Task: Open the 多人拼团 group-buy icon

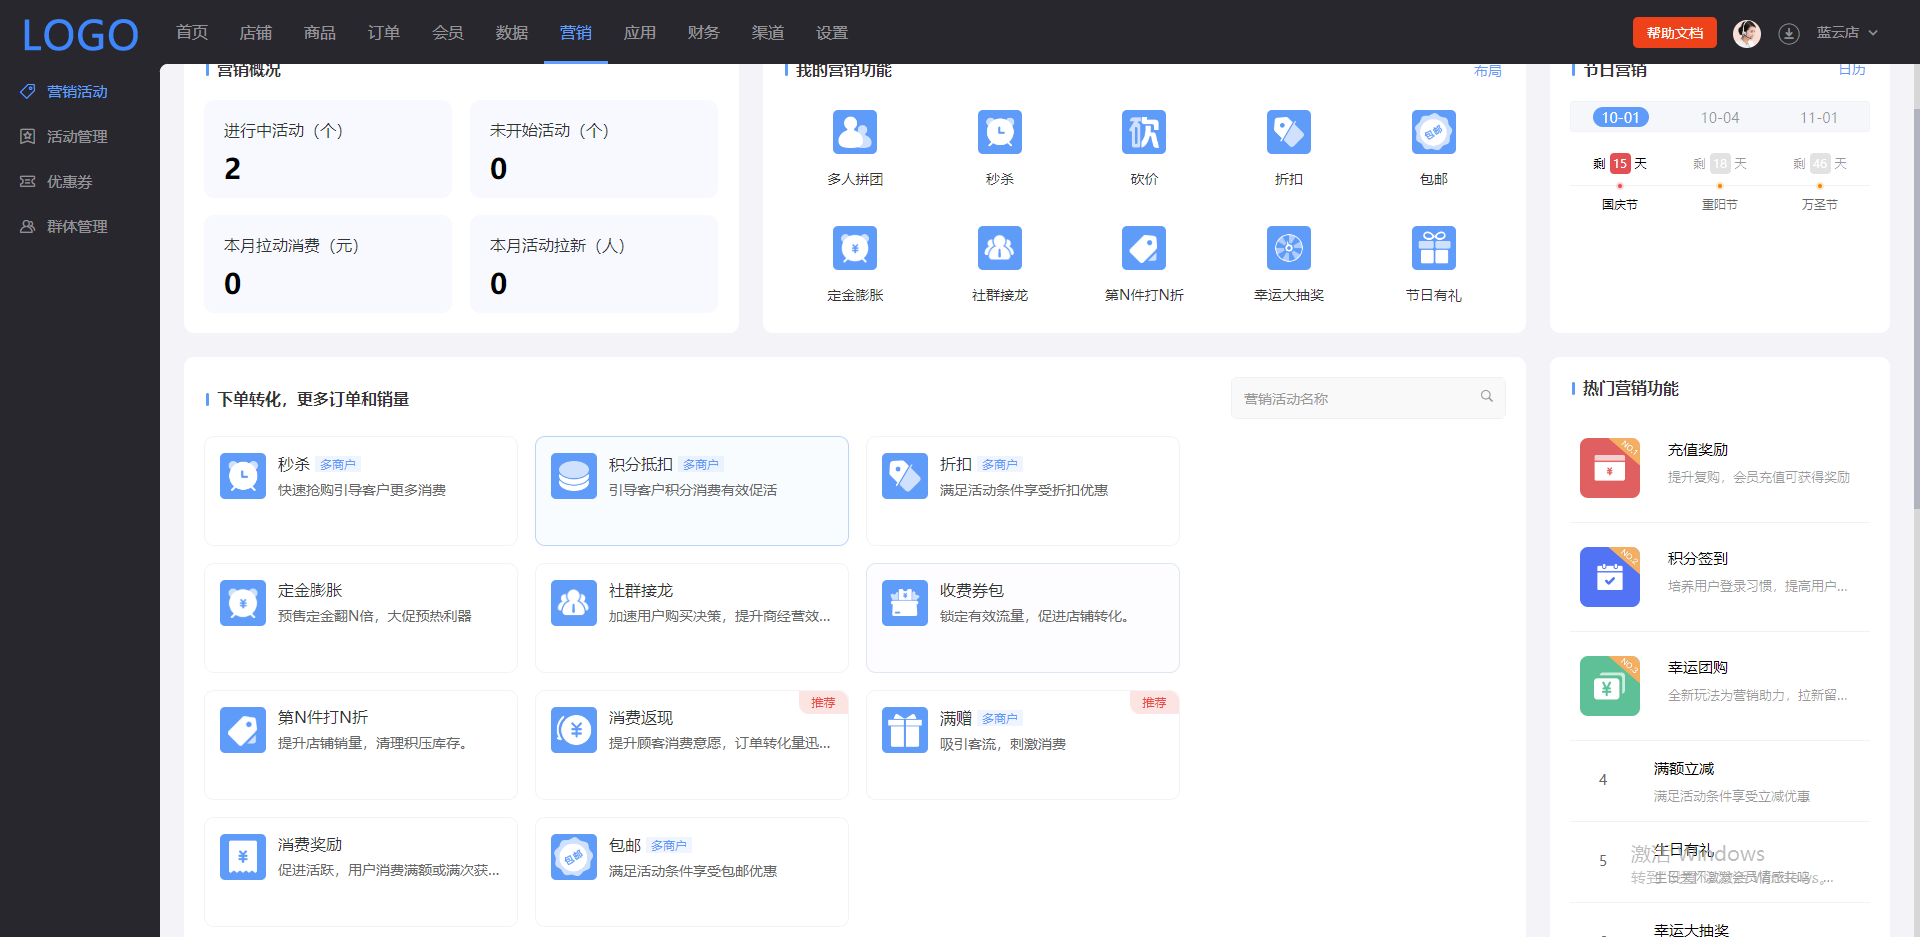Action: point(854,132)
